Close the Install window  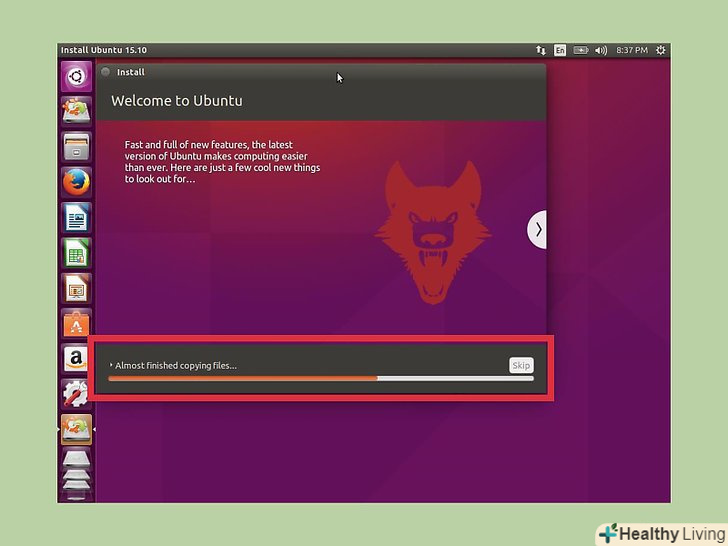[x=106, y=72]
